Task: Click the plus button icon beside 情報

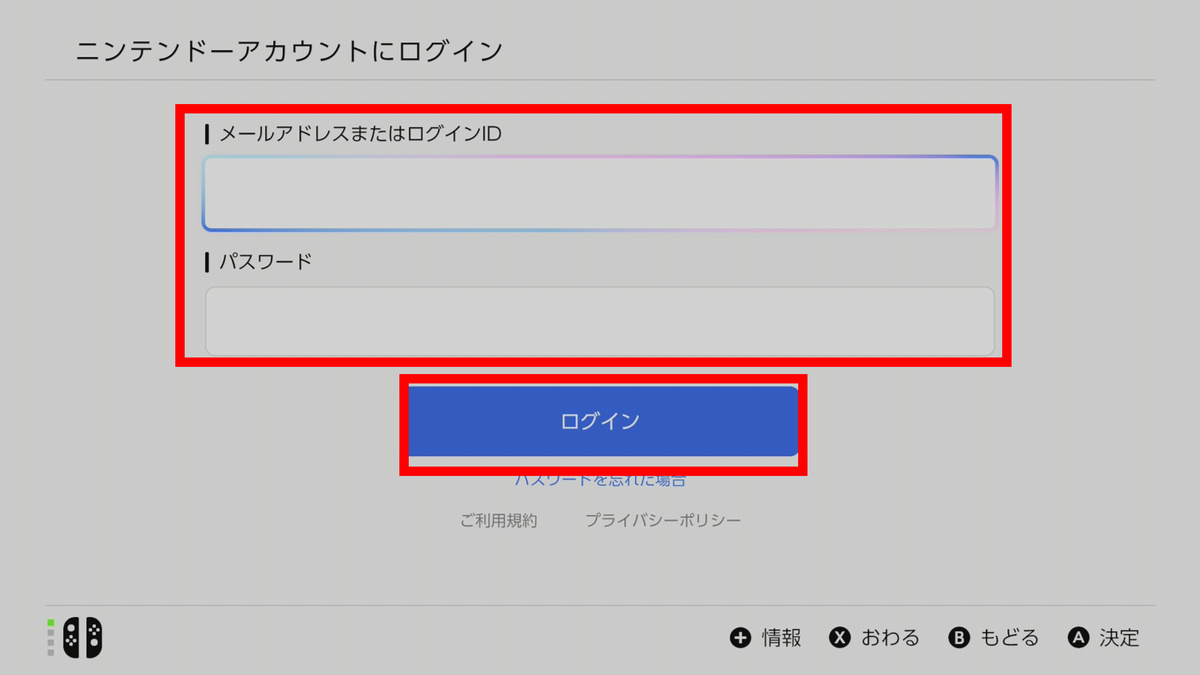Action: pos(740,638)
